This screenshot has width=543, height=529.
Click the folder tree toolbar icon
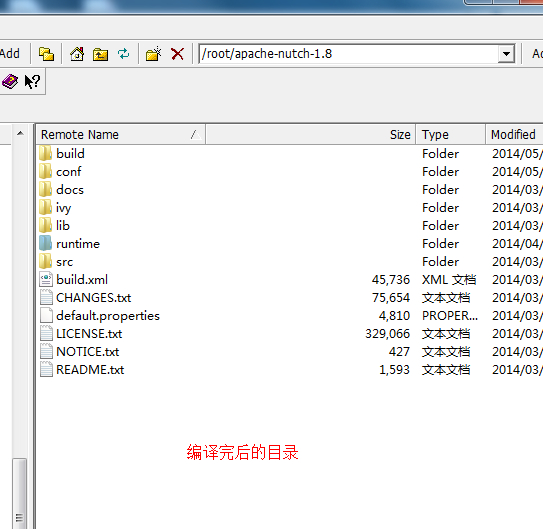point(46,54)
